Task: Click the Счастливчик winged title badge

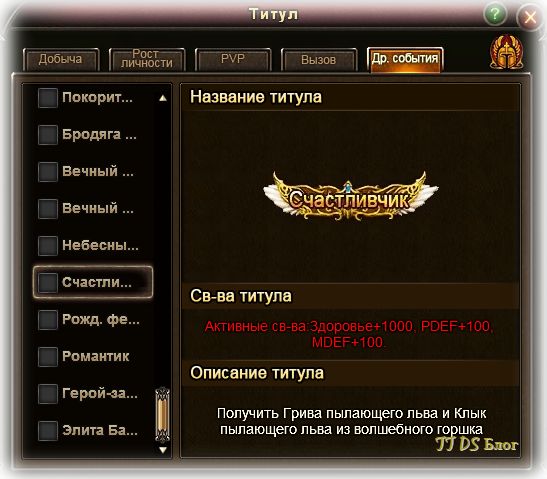Action: coord(350,196)
